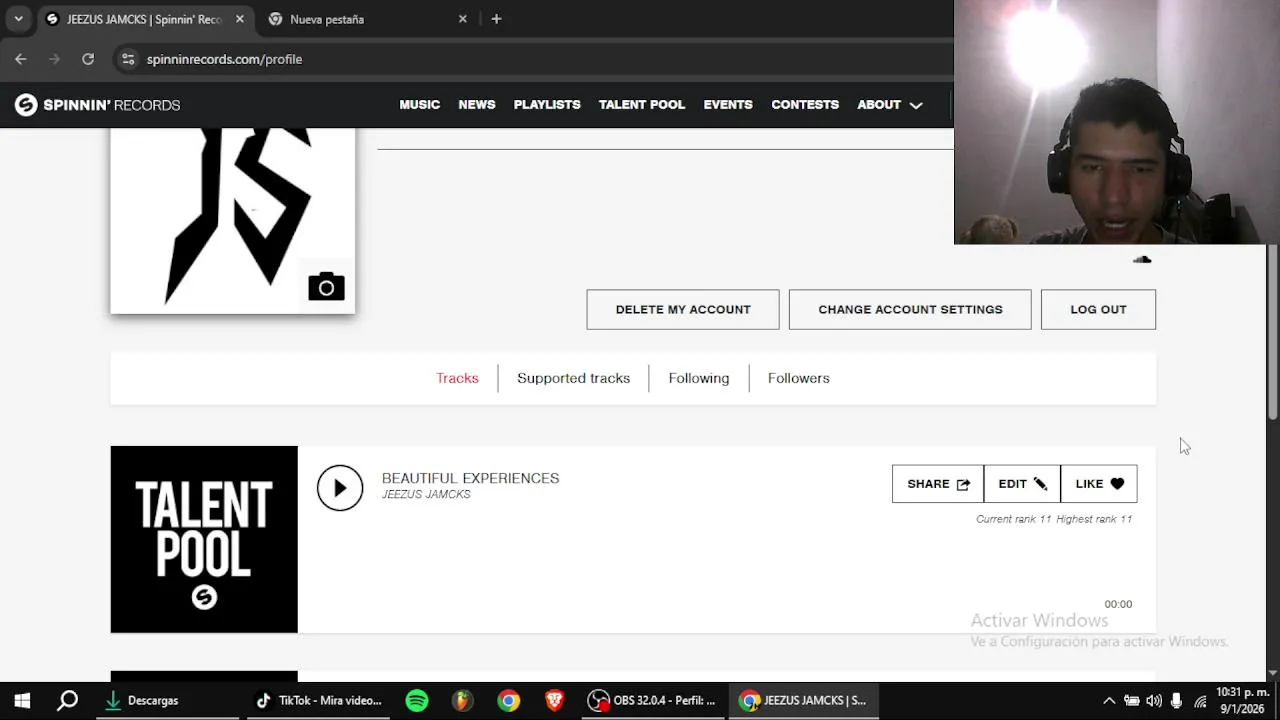Show hidden system tray icons
1280x720 pixels.
click(1109, 701)
